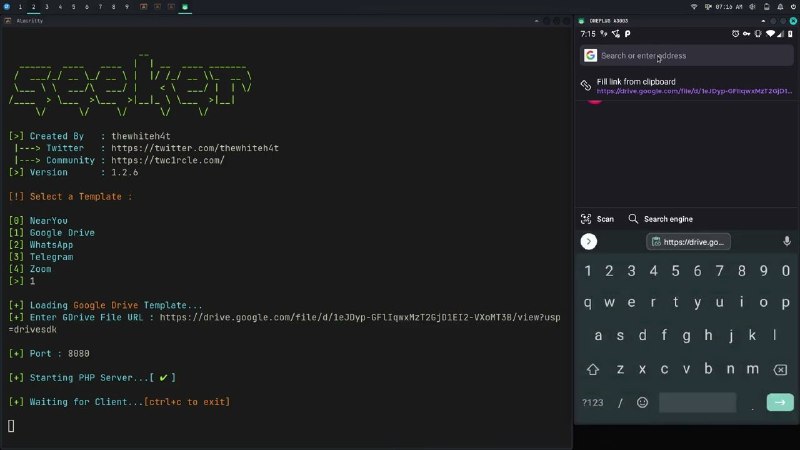Tap the Scan QR button
This screenshot has height=450, width=800.
597,219
